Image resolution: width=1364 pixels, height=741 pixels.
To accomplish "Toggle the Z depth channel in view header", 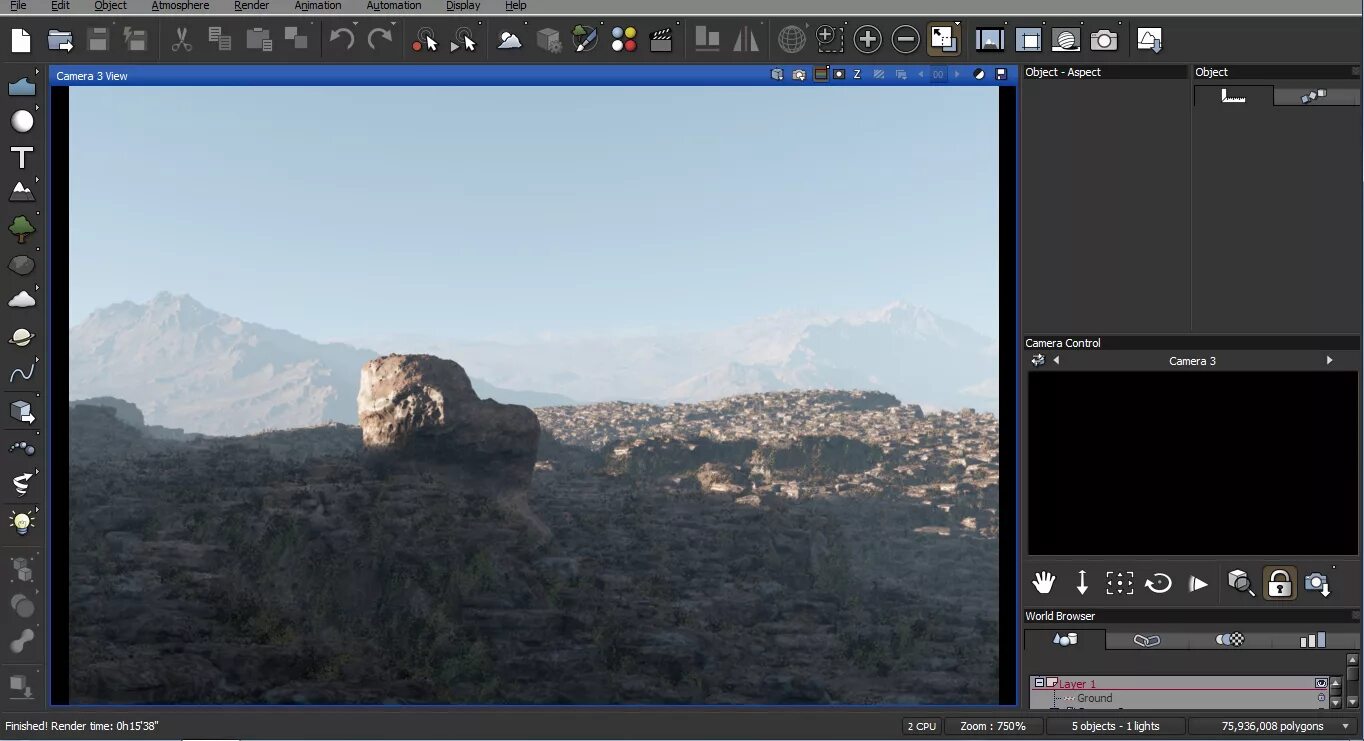I will [857, 74].
